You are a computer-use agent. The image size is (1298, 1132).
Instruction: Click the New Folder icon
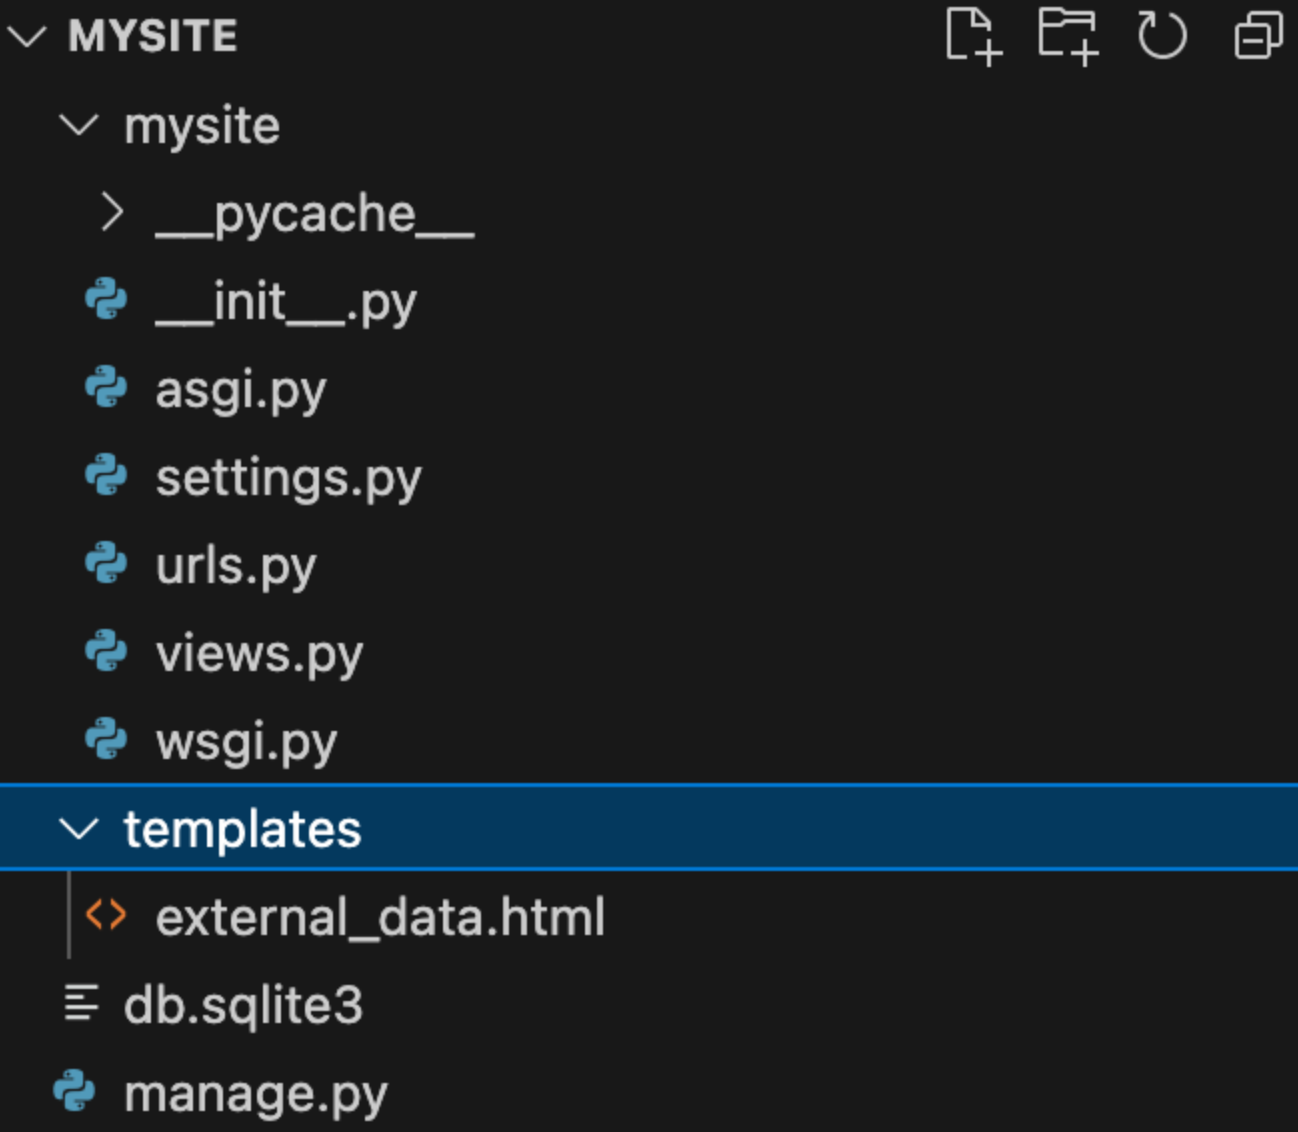coord(1067,37)
